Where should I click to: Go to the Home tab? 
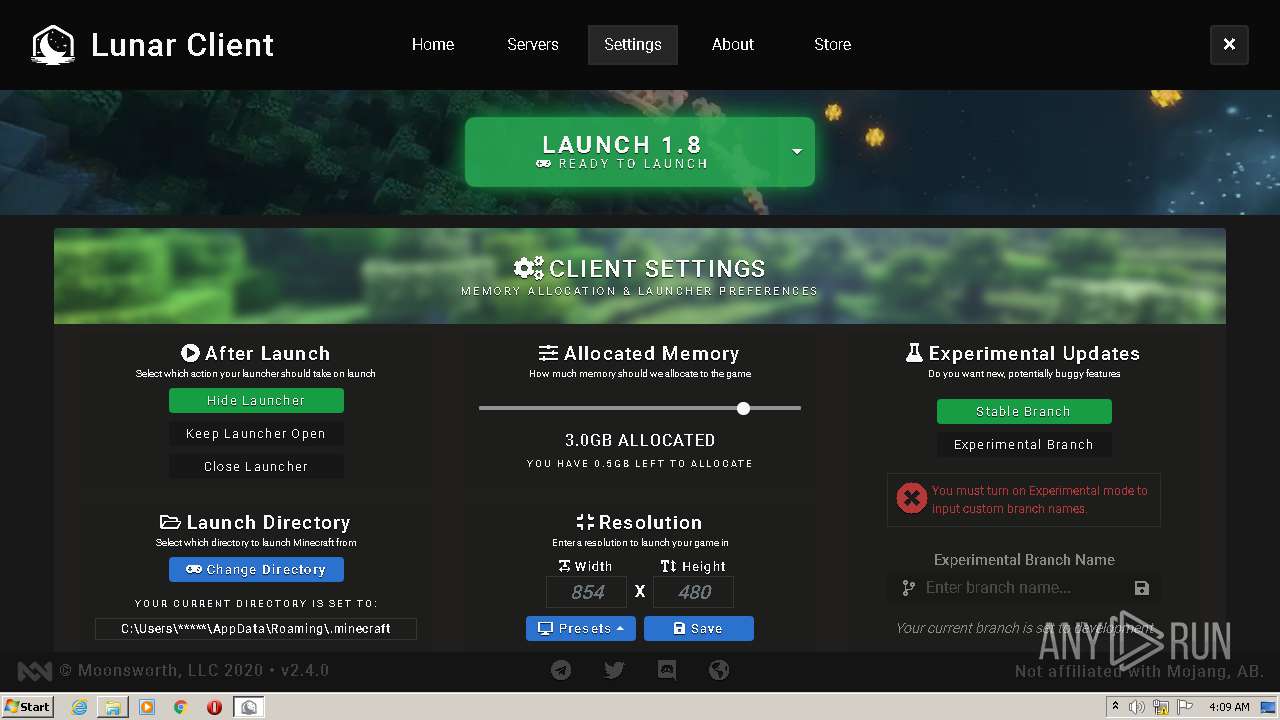coord(433,45)
